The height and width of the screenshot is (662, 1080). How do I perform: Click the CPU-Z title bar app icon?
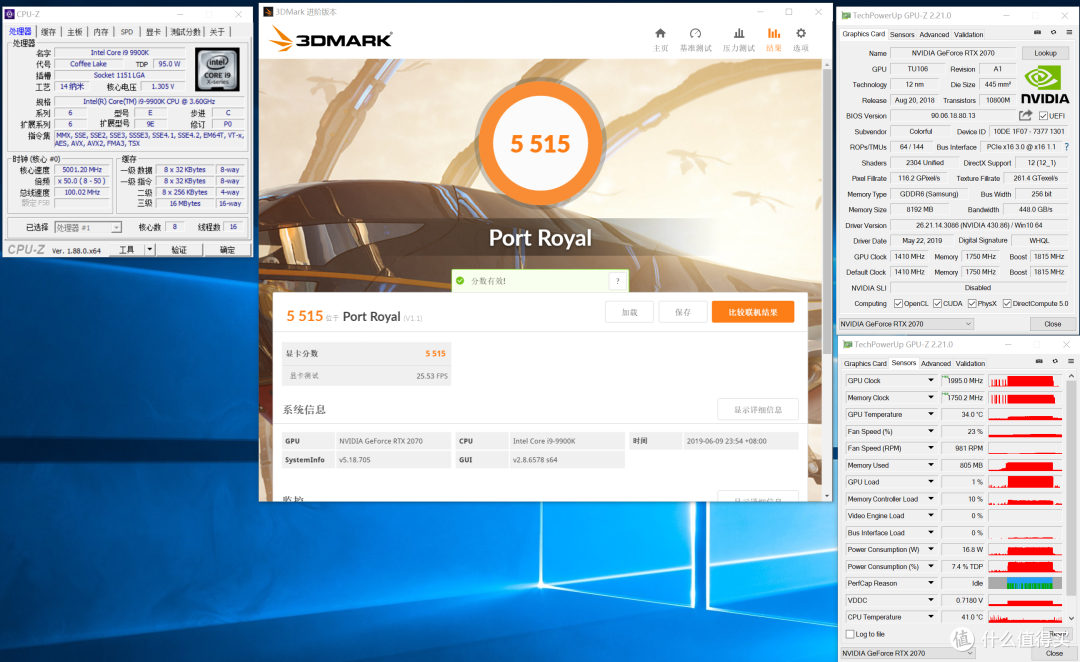(10, 14)
